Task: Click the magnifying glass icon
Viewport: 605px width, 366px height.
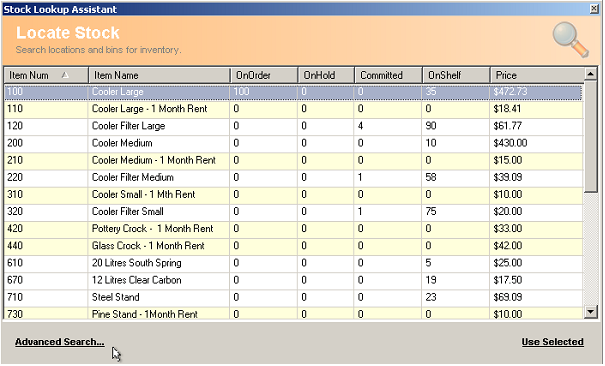Action: coord(570,40)
